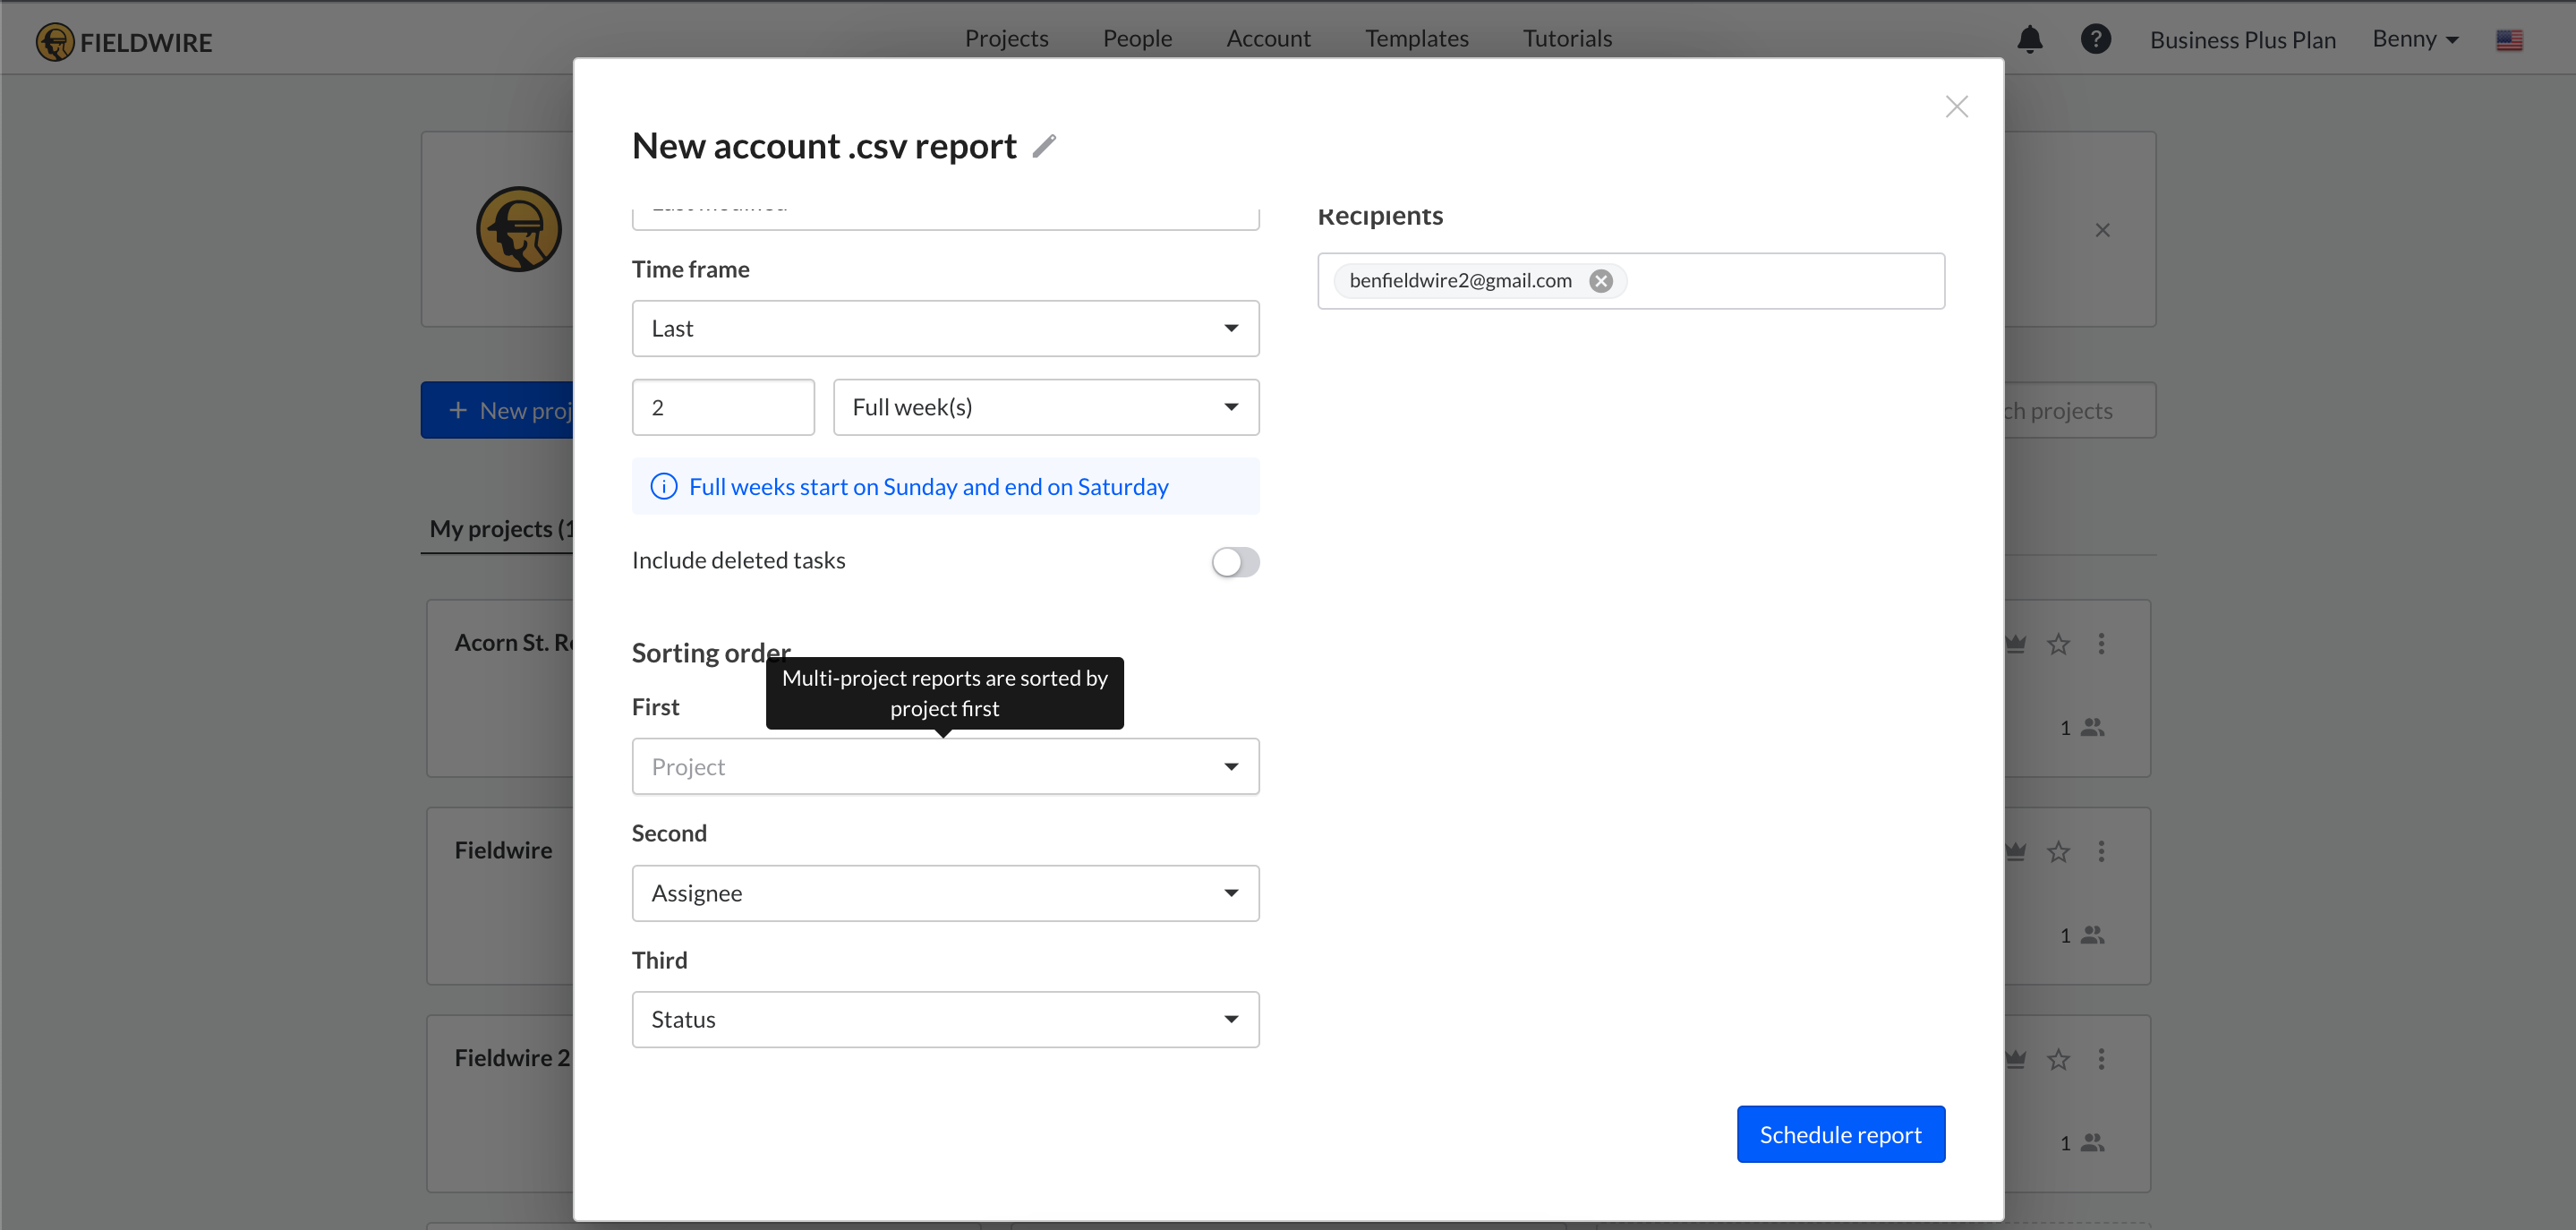The width and height of the screenshot is (2576, 1230).
Task: Open the Time frame Last dropdown
Action: pyautogui.click(x=945, y=329)
